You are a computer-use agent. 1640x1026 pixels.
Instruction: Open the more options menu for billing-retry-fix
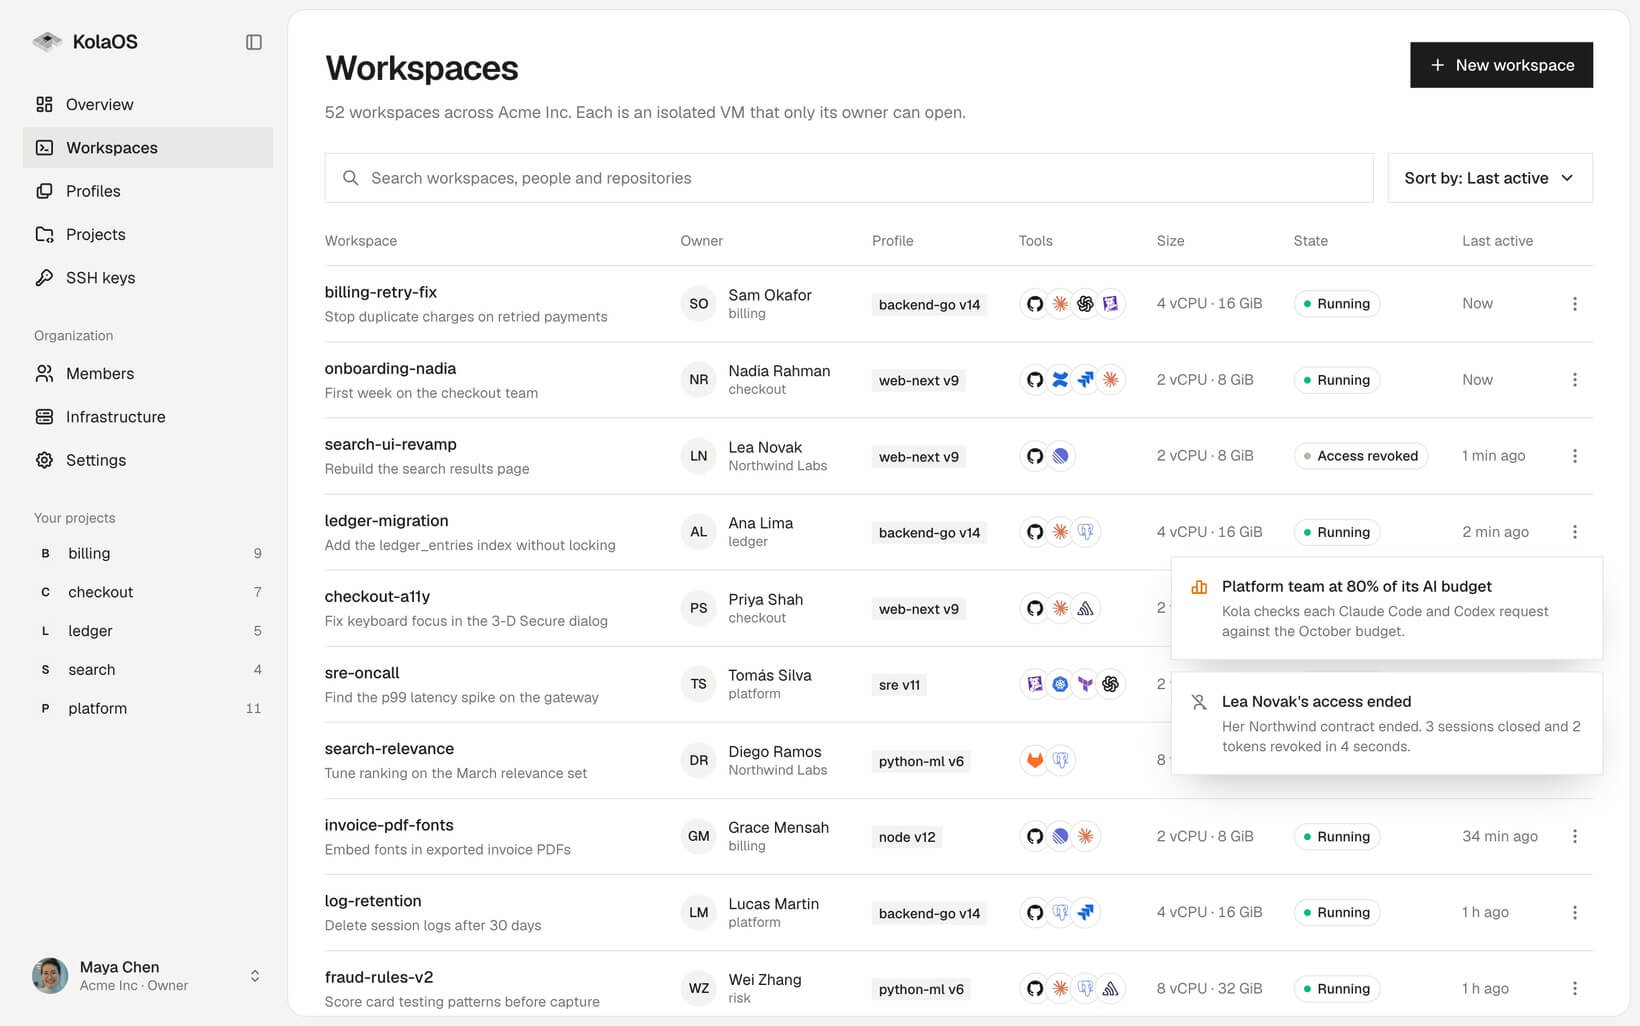1575,304
